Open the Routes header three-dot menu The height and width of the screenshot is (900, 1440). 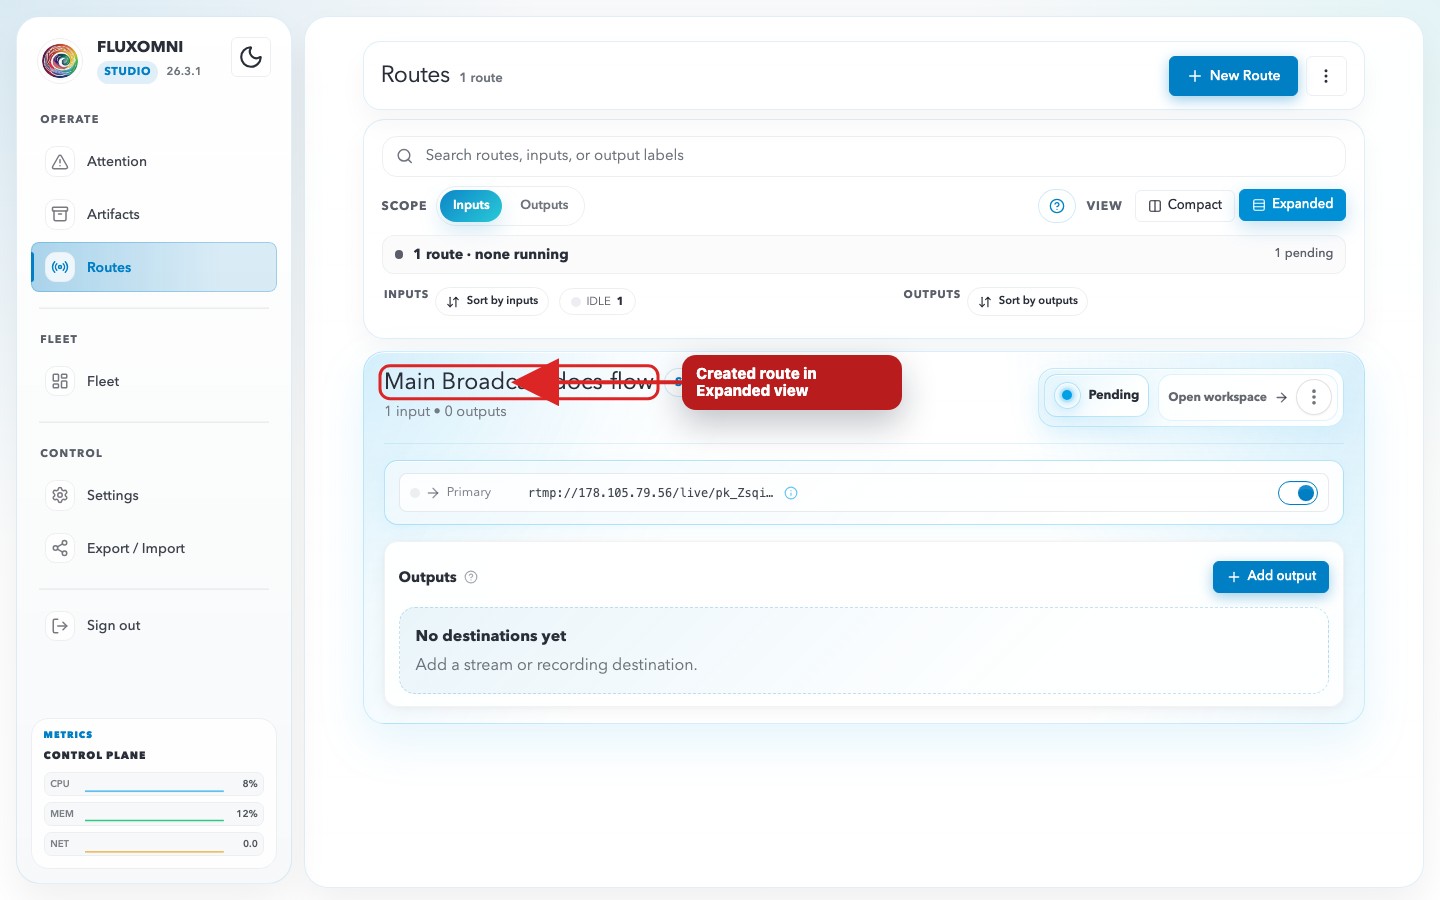click(x=1326, y=76)
